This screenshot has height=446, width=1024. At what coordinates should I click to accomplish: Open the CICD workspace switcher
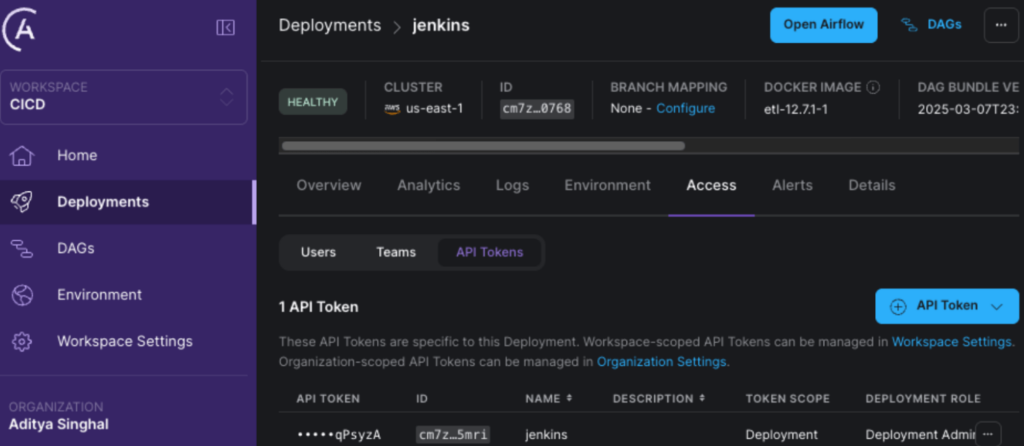click(124, 97)
